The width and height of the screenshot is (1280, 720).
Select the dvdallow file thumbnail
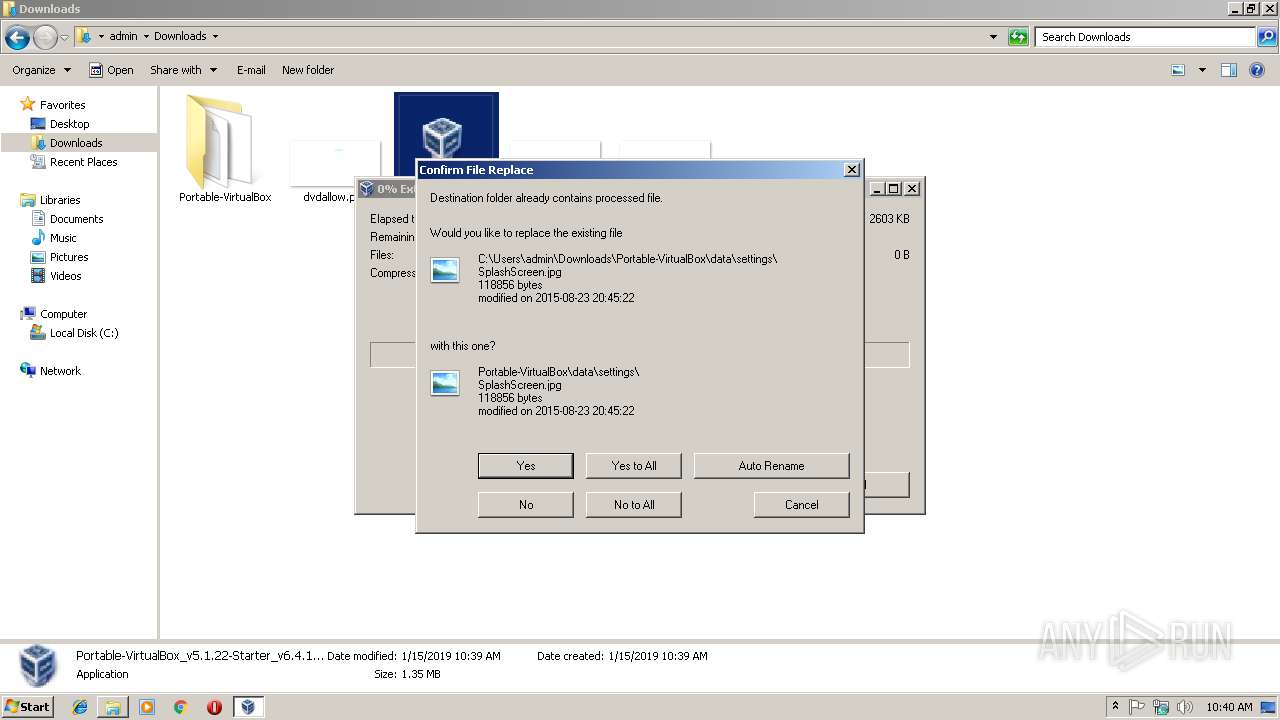(x=334, y=163)
